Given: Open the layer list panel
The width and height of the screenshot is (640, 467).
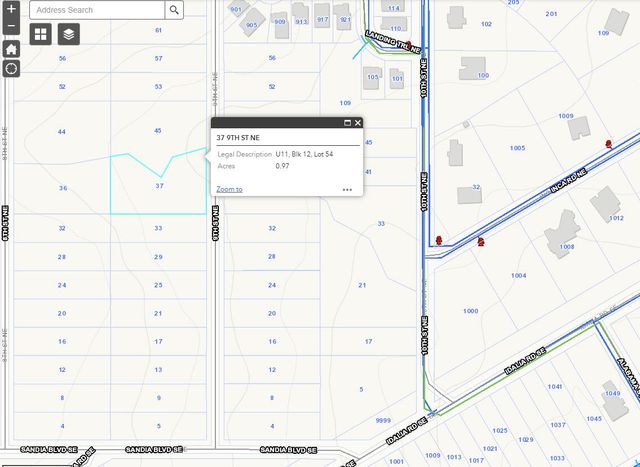Looking at the screenshot, I should (67, 35).
